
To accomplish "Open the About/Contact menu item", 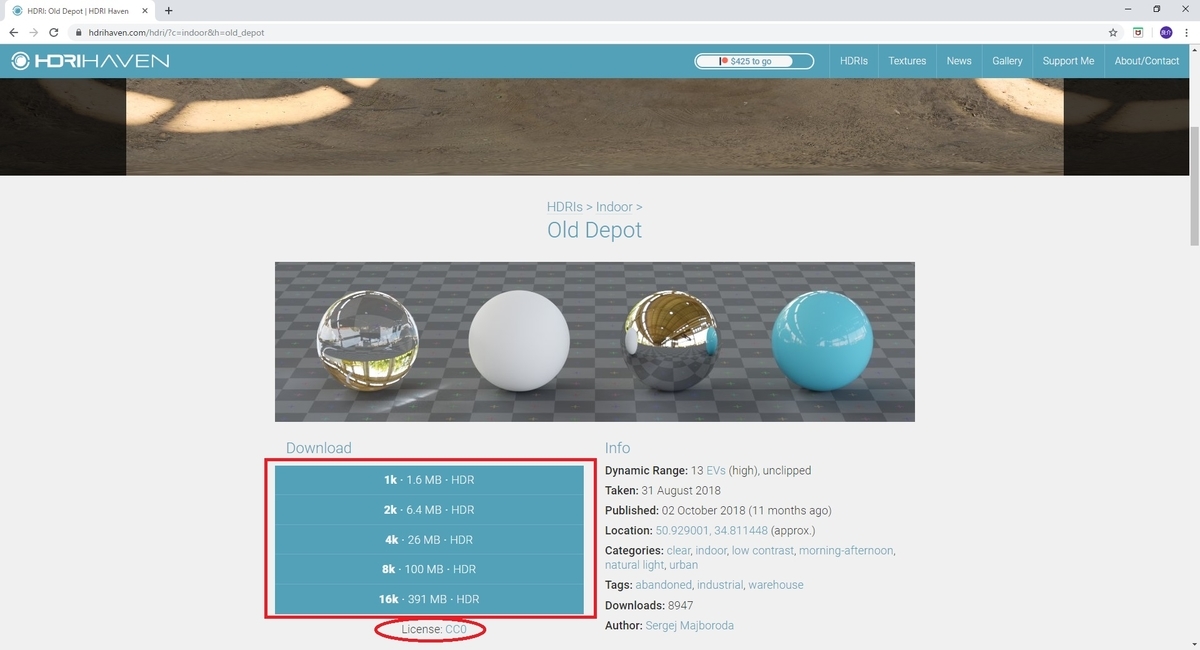I will (1147, 61).
